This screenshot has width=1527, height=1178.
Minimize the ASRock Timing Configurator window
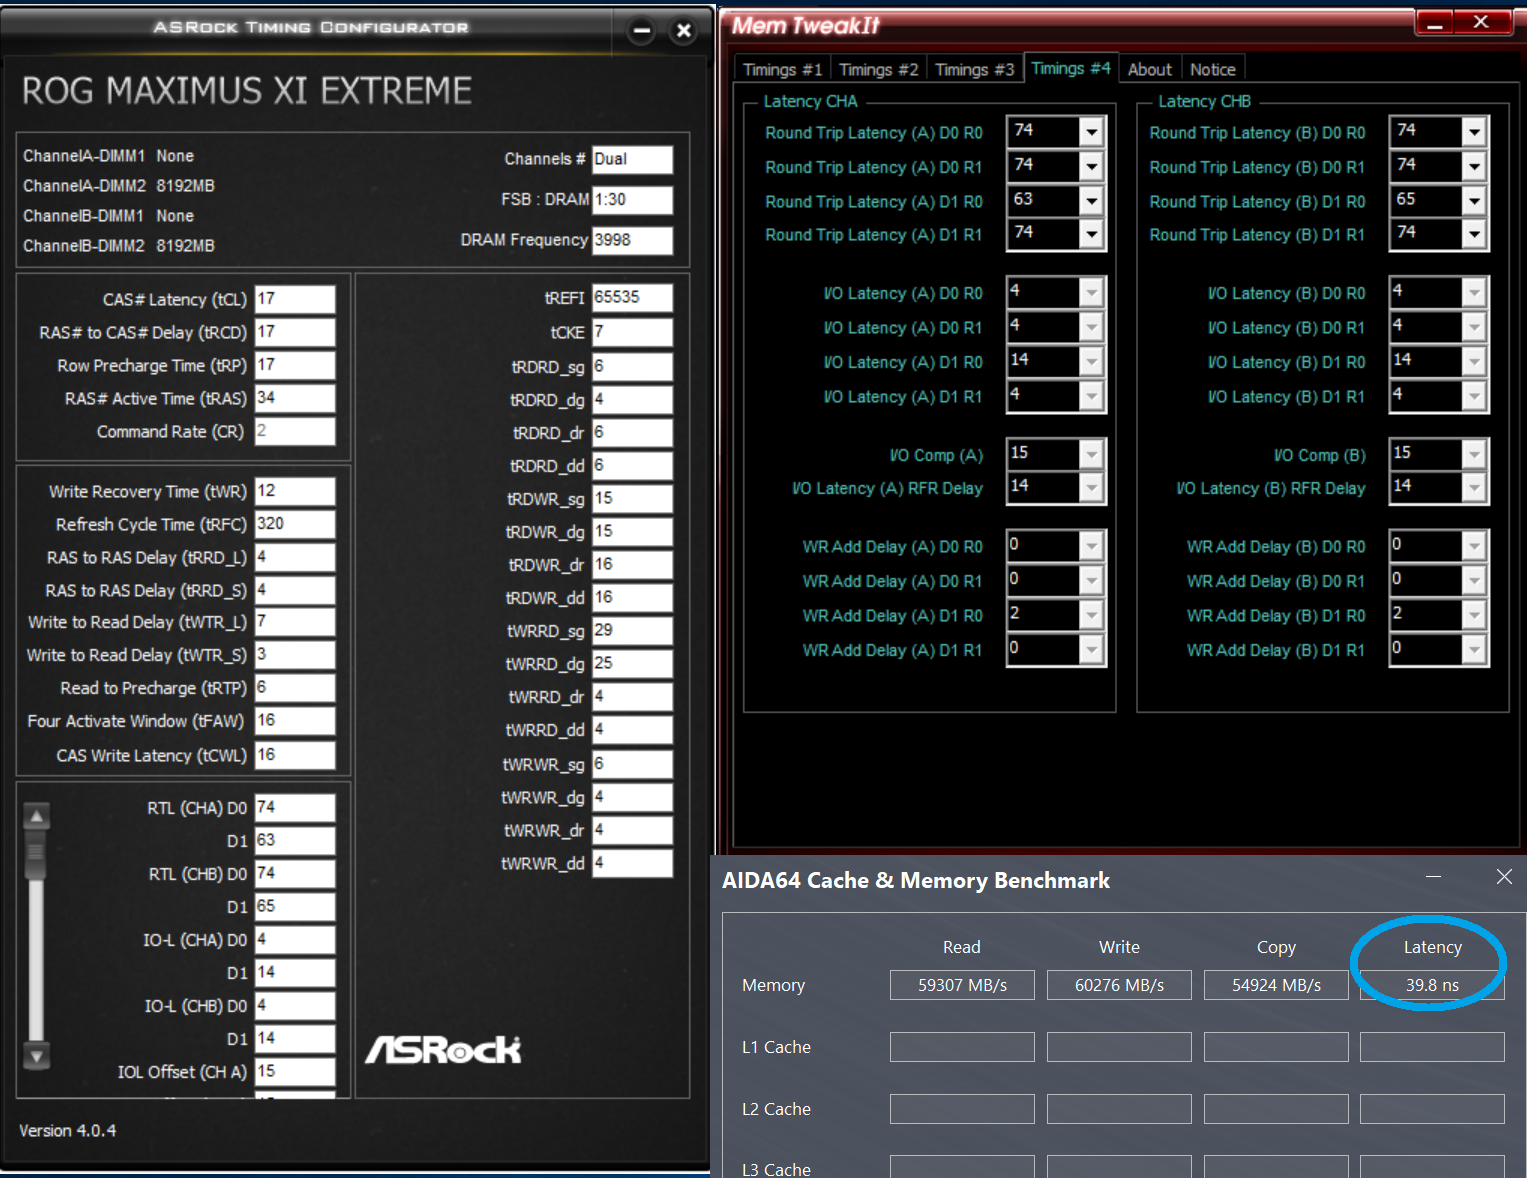click(642, 31)
